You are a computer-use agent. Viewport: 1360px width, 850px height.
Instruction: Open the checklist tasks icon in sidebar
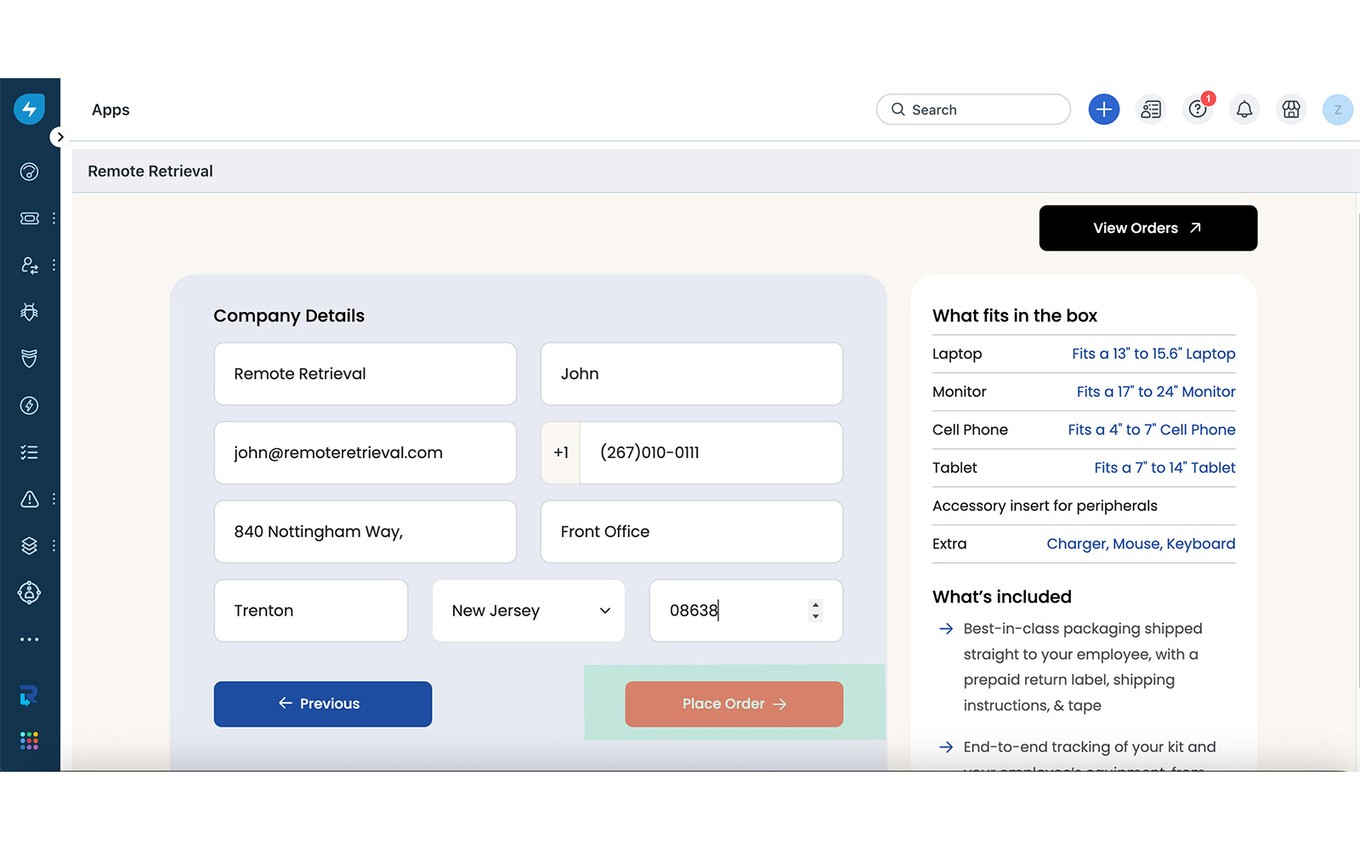(29, 452)
